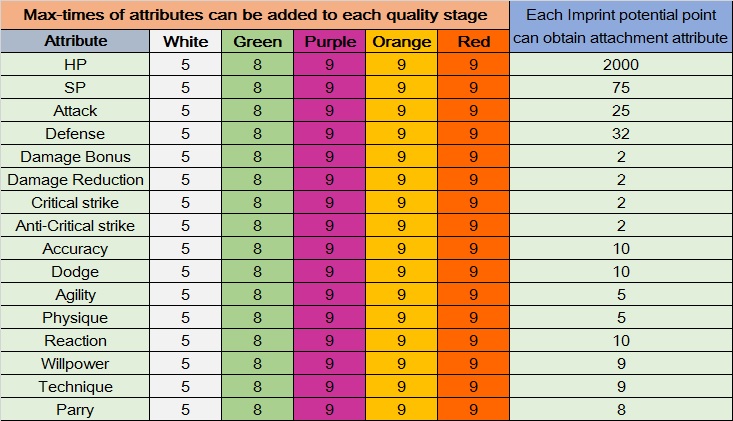The width and height of the screenshot is (733, 421).
Task: Select the "Critical strike" attribute cell
Action: coord(75,203)
